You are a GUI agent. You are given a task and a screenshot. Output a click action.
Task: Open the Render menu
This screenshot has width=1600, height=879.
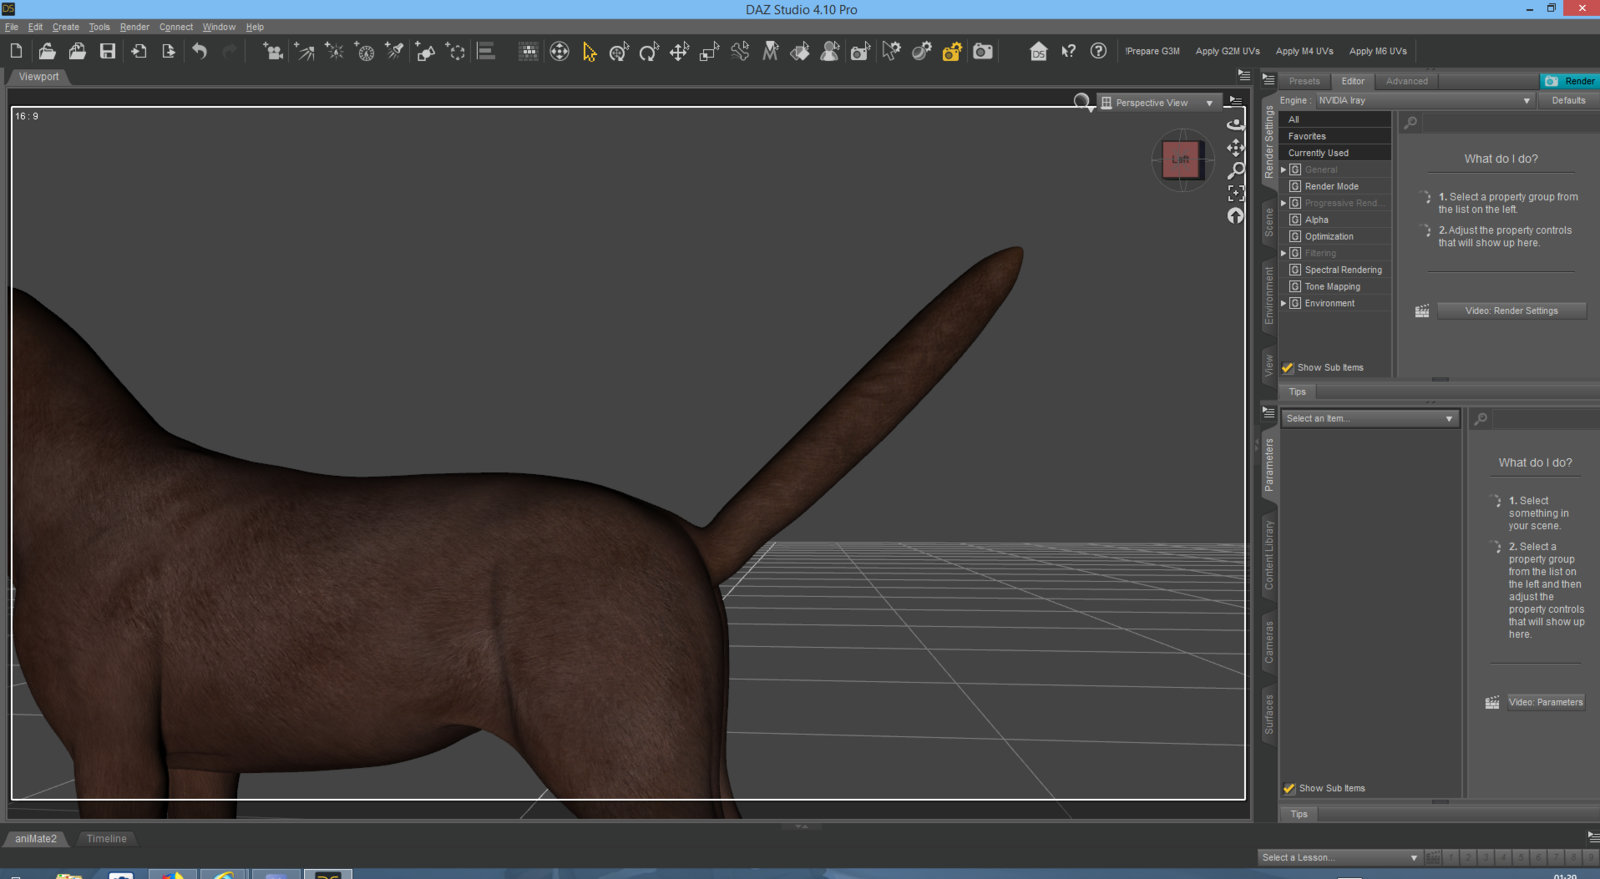pyautogui.click(x=134, y=27)
